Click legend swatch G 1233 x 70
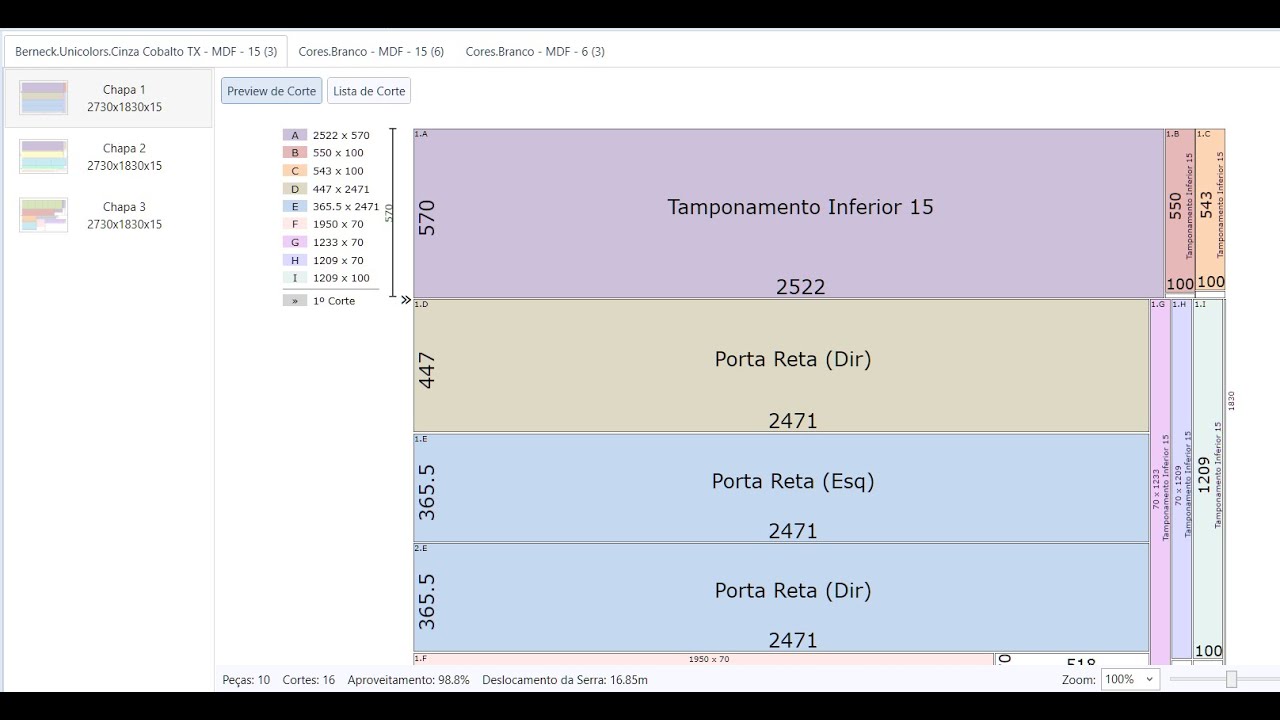The height and width of the screenshot is (720, 1280). pyautogui.click(x=295, y=242)
